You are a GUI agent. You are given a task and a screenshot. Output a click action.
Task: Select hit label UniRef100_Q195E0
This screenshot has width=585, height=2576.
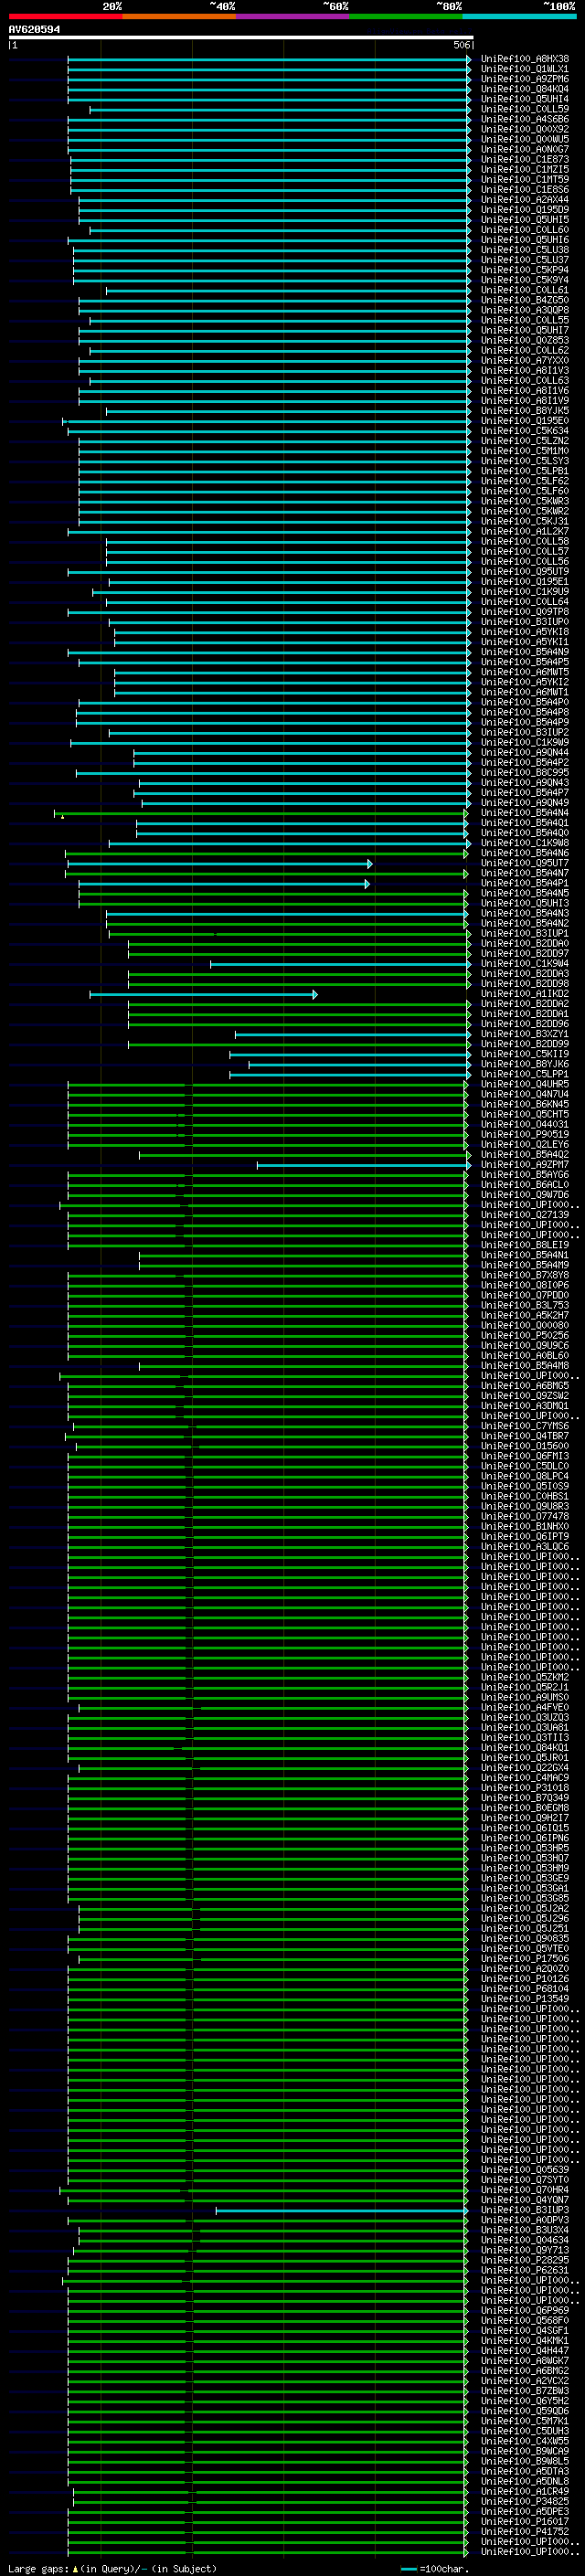[525, 421]
